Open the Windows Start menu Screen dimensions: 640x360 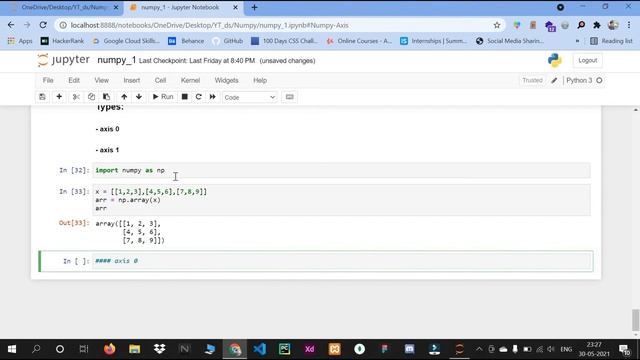point(12,349)
